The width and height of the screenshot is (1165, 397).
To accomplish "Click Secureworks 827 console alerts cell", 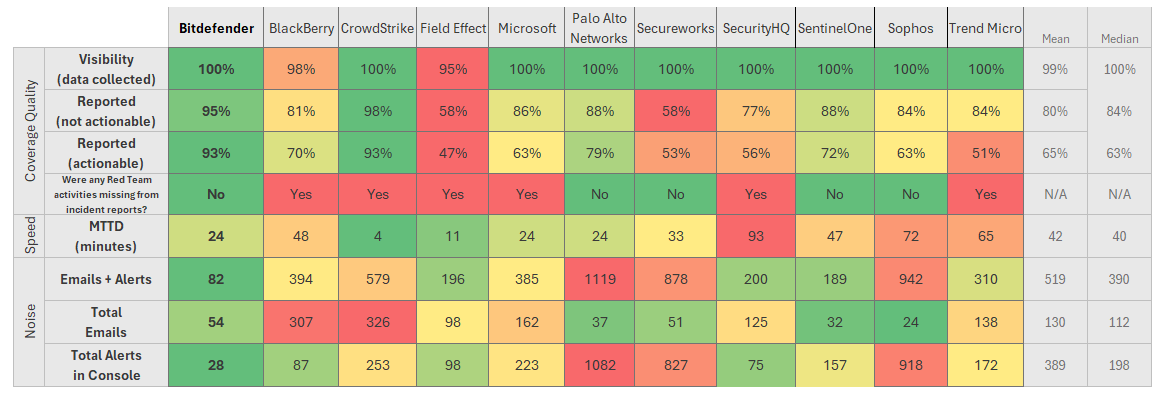I will pyautogui.click(x=677, y=365).
